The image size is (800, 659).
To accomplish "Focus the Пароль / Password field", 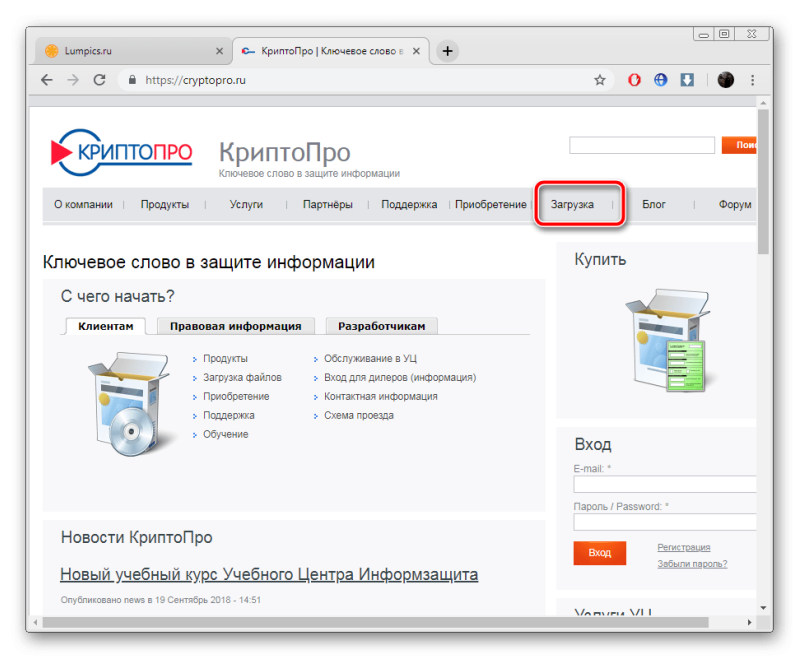I will pyautogui.click(x=665, y=522).
